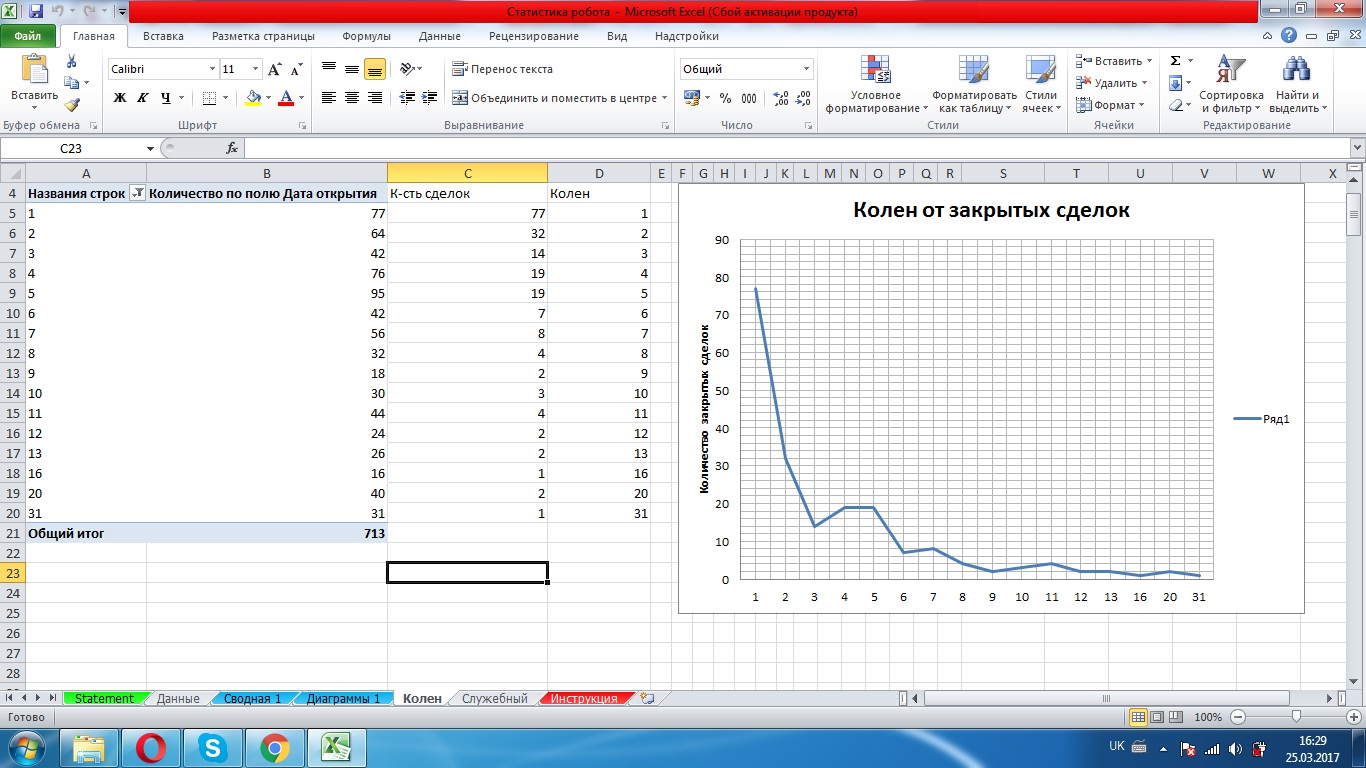1366x768 pixels.
Task: Open Названия строк filter dropdown
Action: click(x=138, y=193)
